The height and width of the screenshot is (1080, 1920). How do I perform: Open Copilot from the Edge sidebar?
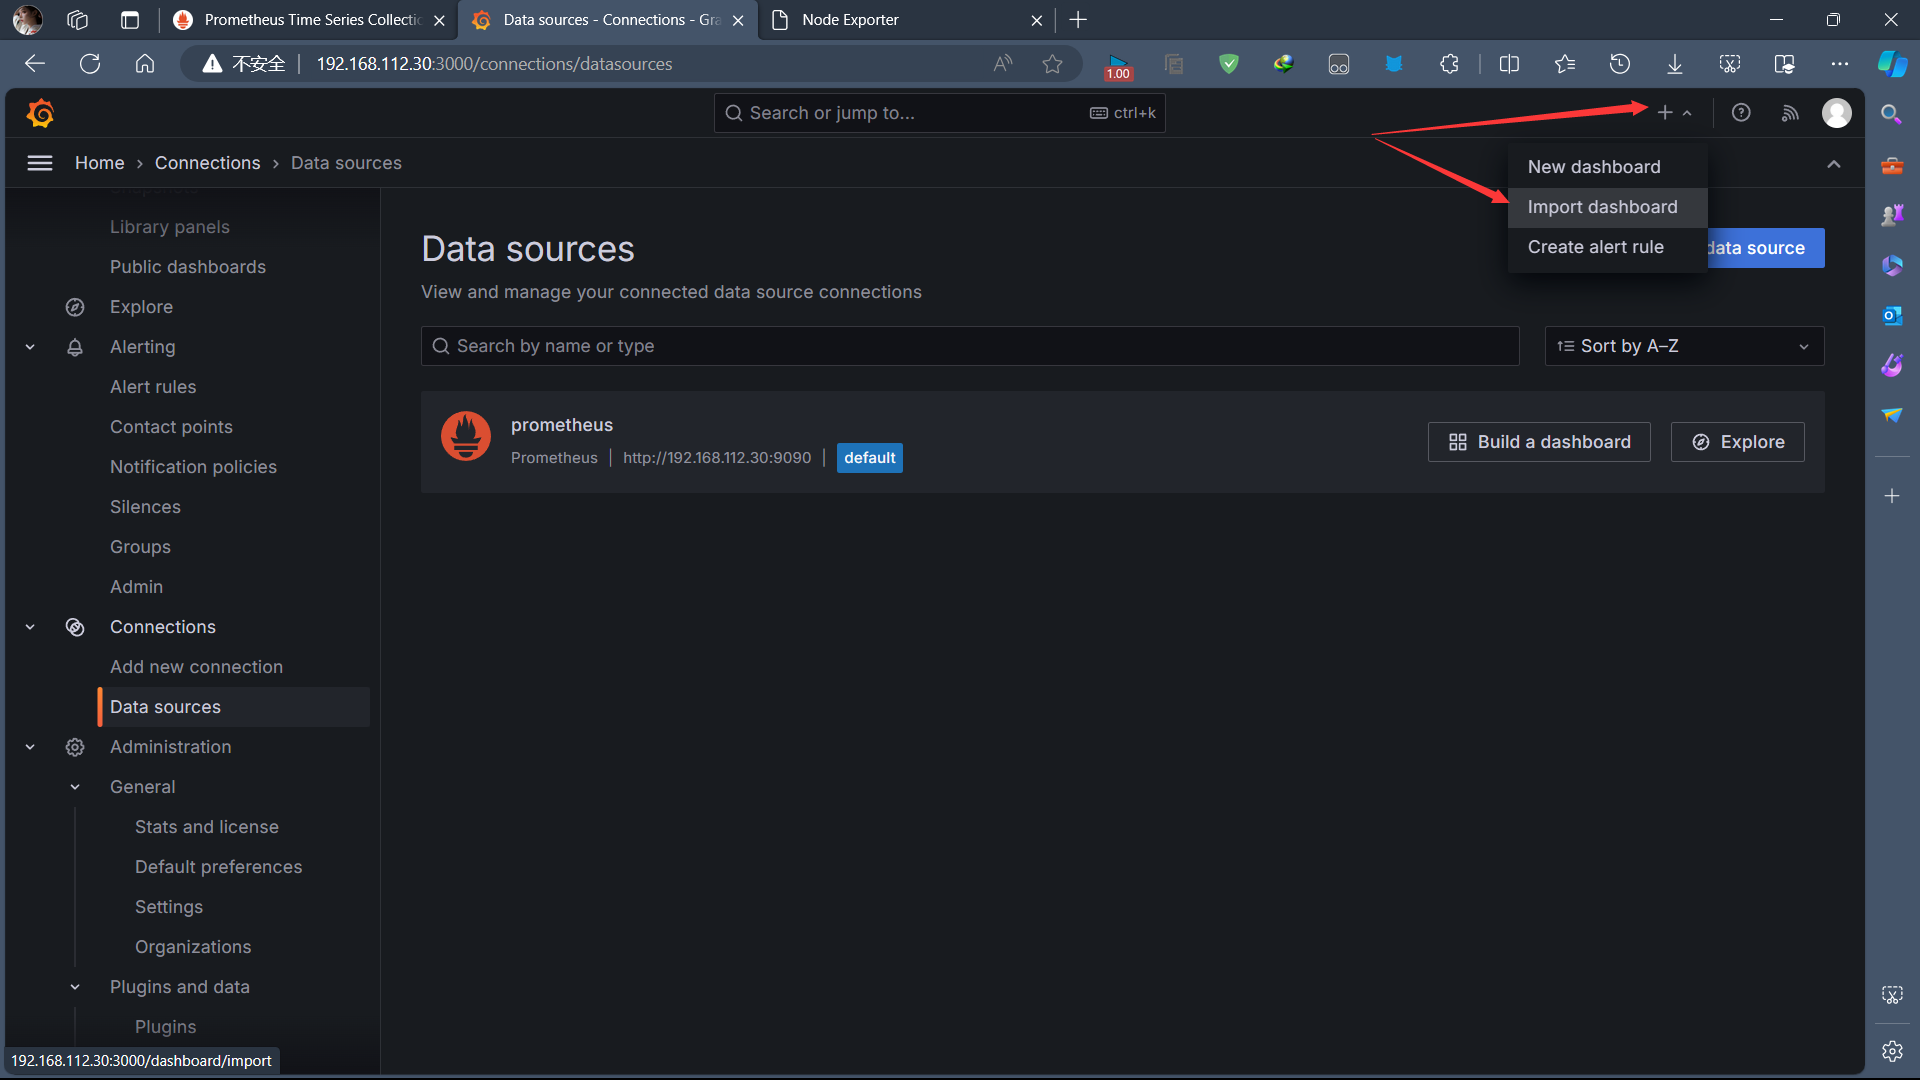[1892, 63]
